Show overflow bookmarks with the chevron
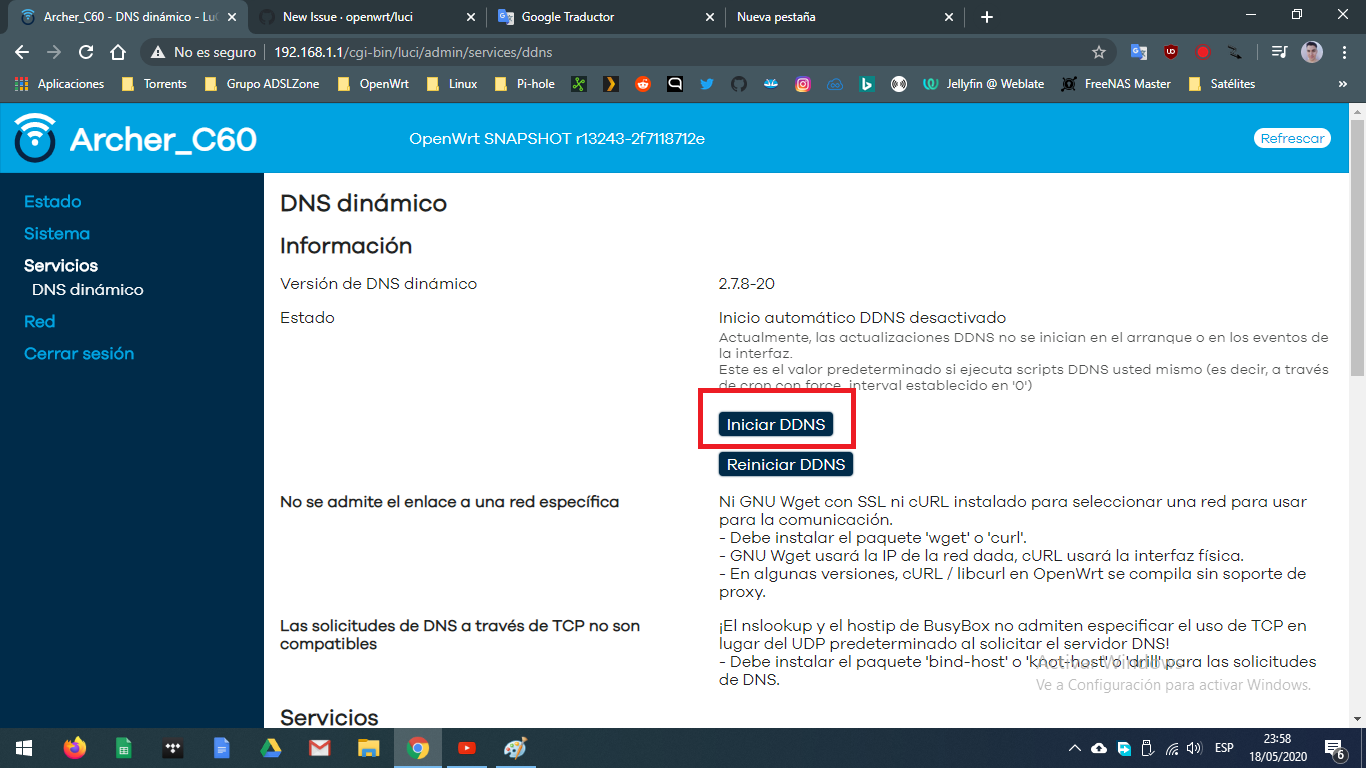This screenshot has height=768, width=1366. click(1344, 84)
